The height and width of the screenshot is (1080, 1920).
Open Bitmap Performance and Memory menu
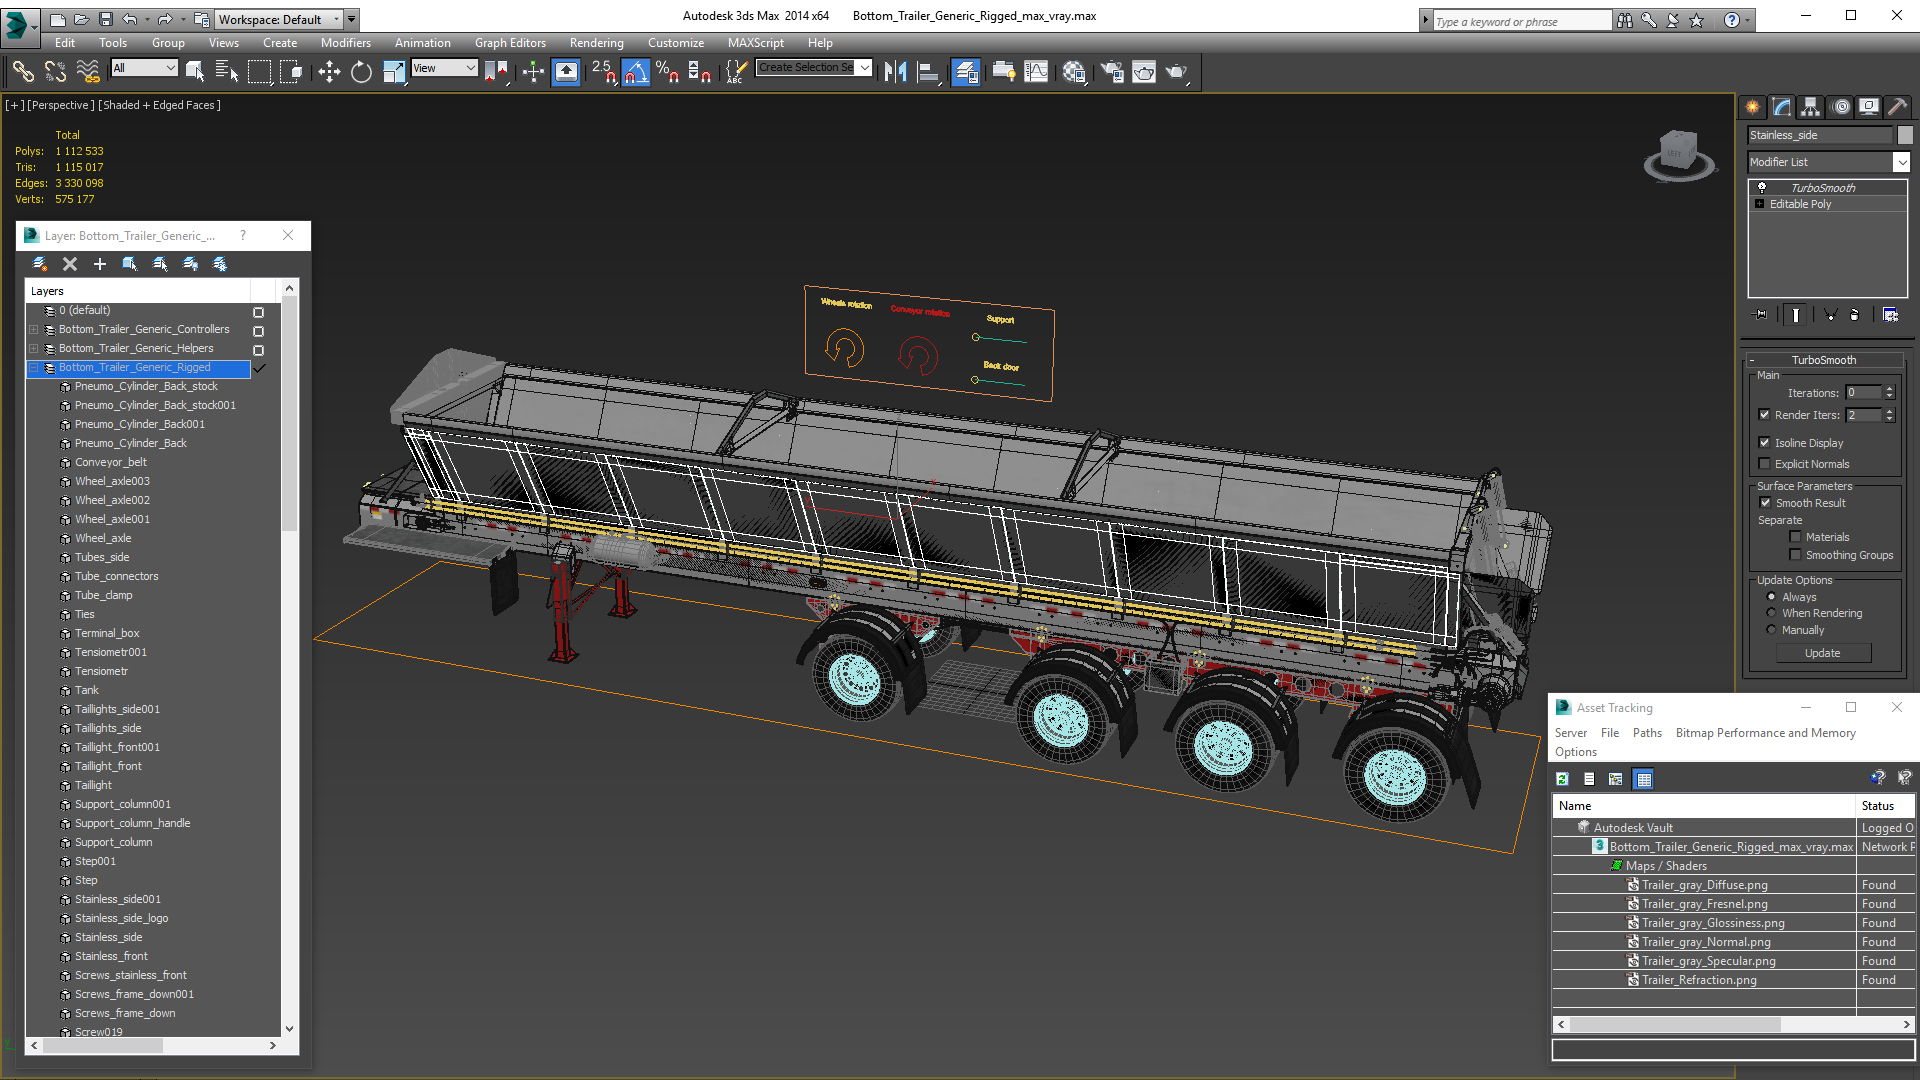click(x=1765, y=733)
